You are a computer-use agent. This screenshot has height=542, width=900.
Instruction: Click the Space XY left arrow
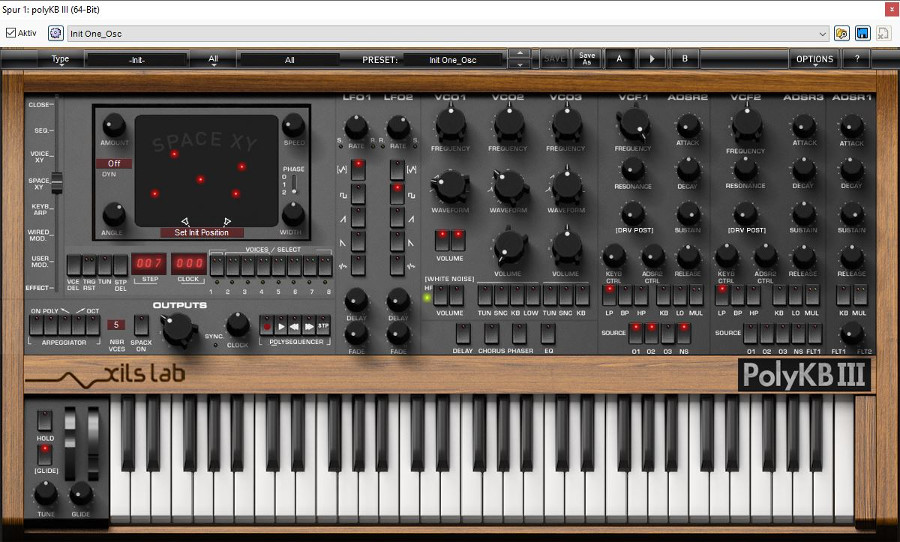click(x=185, y=221)
